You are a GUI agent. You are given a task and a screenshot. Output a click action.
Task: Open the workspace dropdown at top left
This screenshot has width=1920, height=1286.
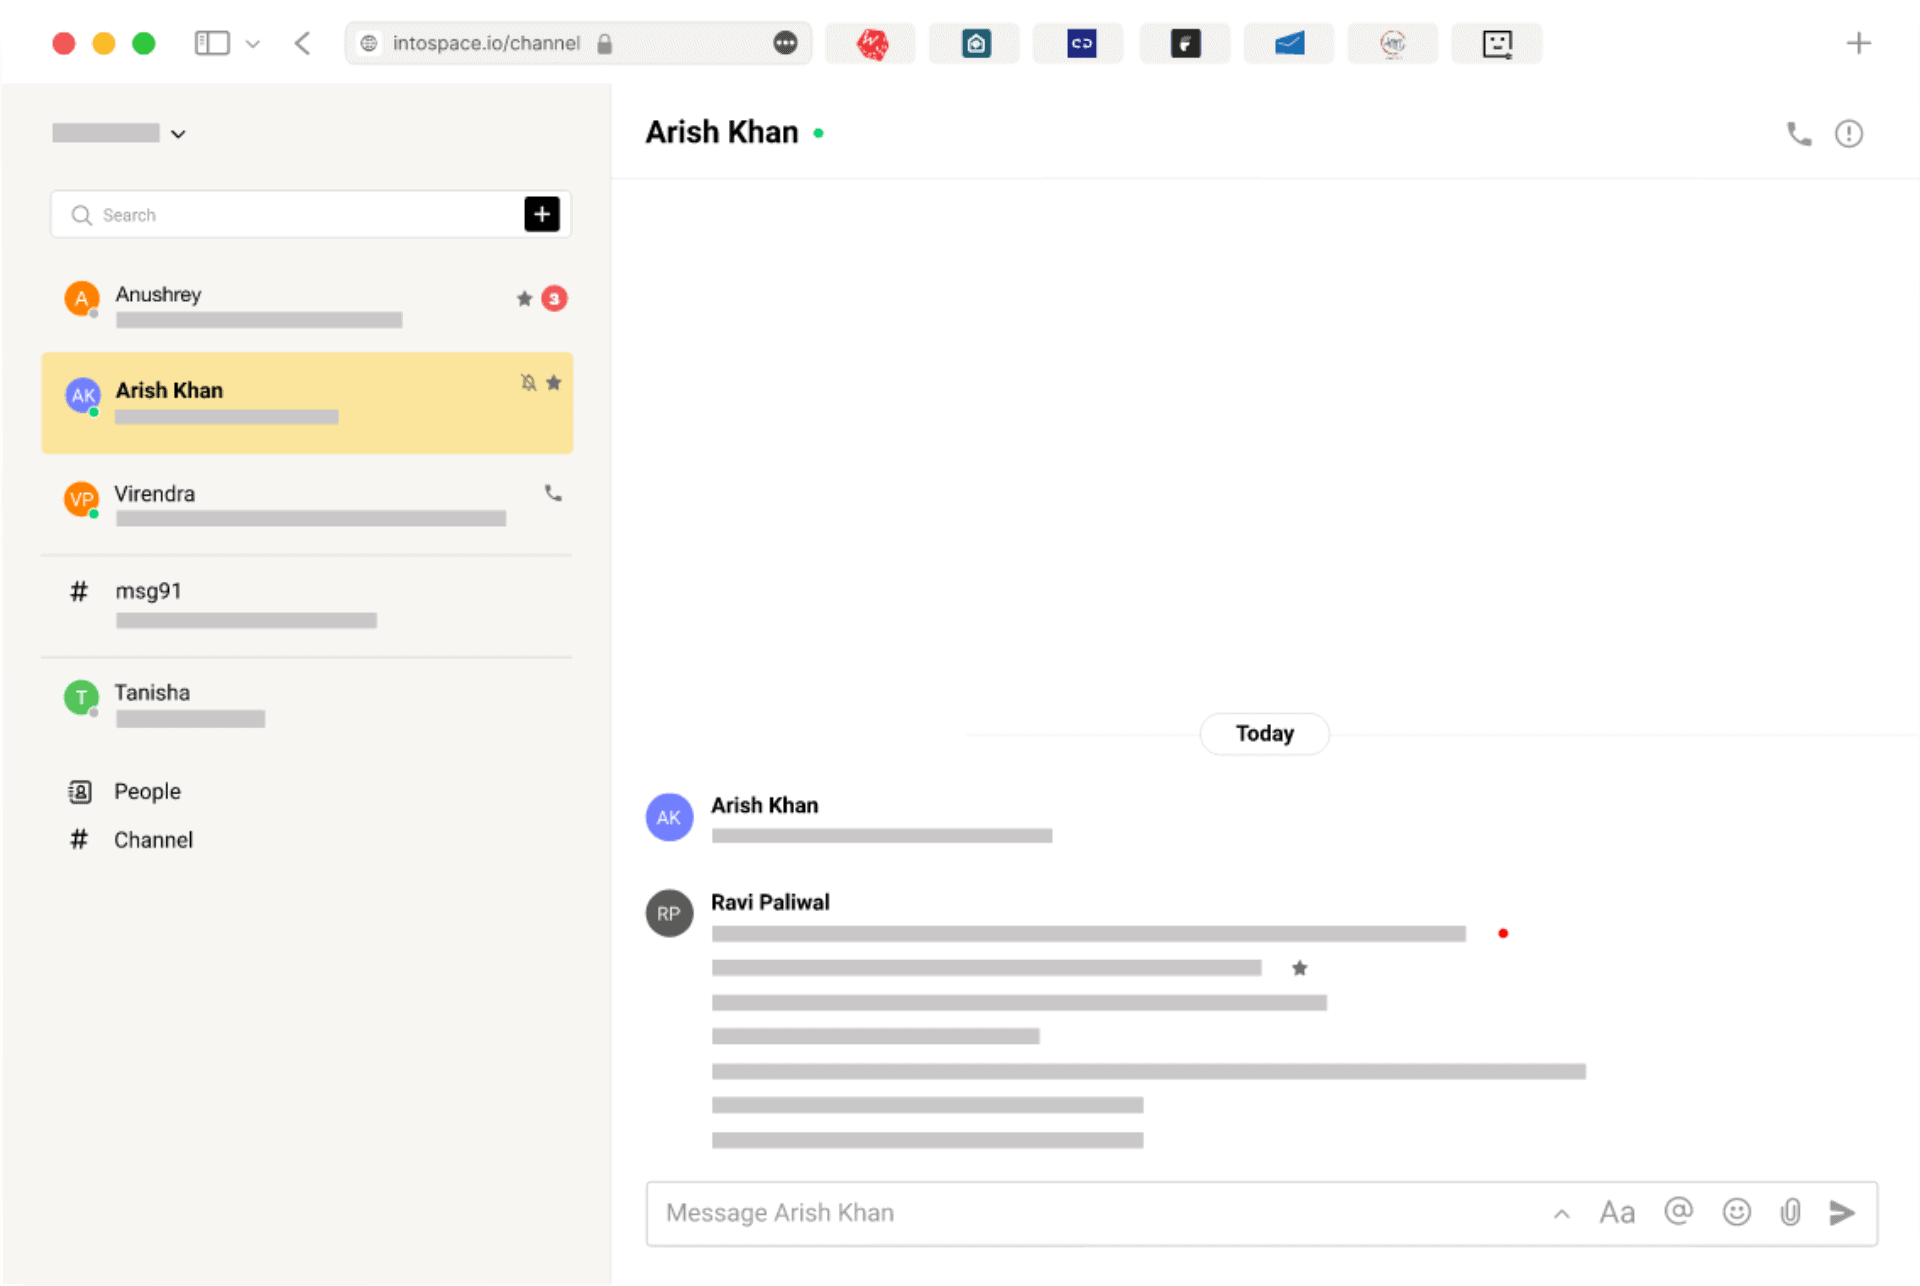(x=178, y=132)
